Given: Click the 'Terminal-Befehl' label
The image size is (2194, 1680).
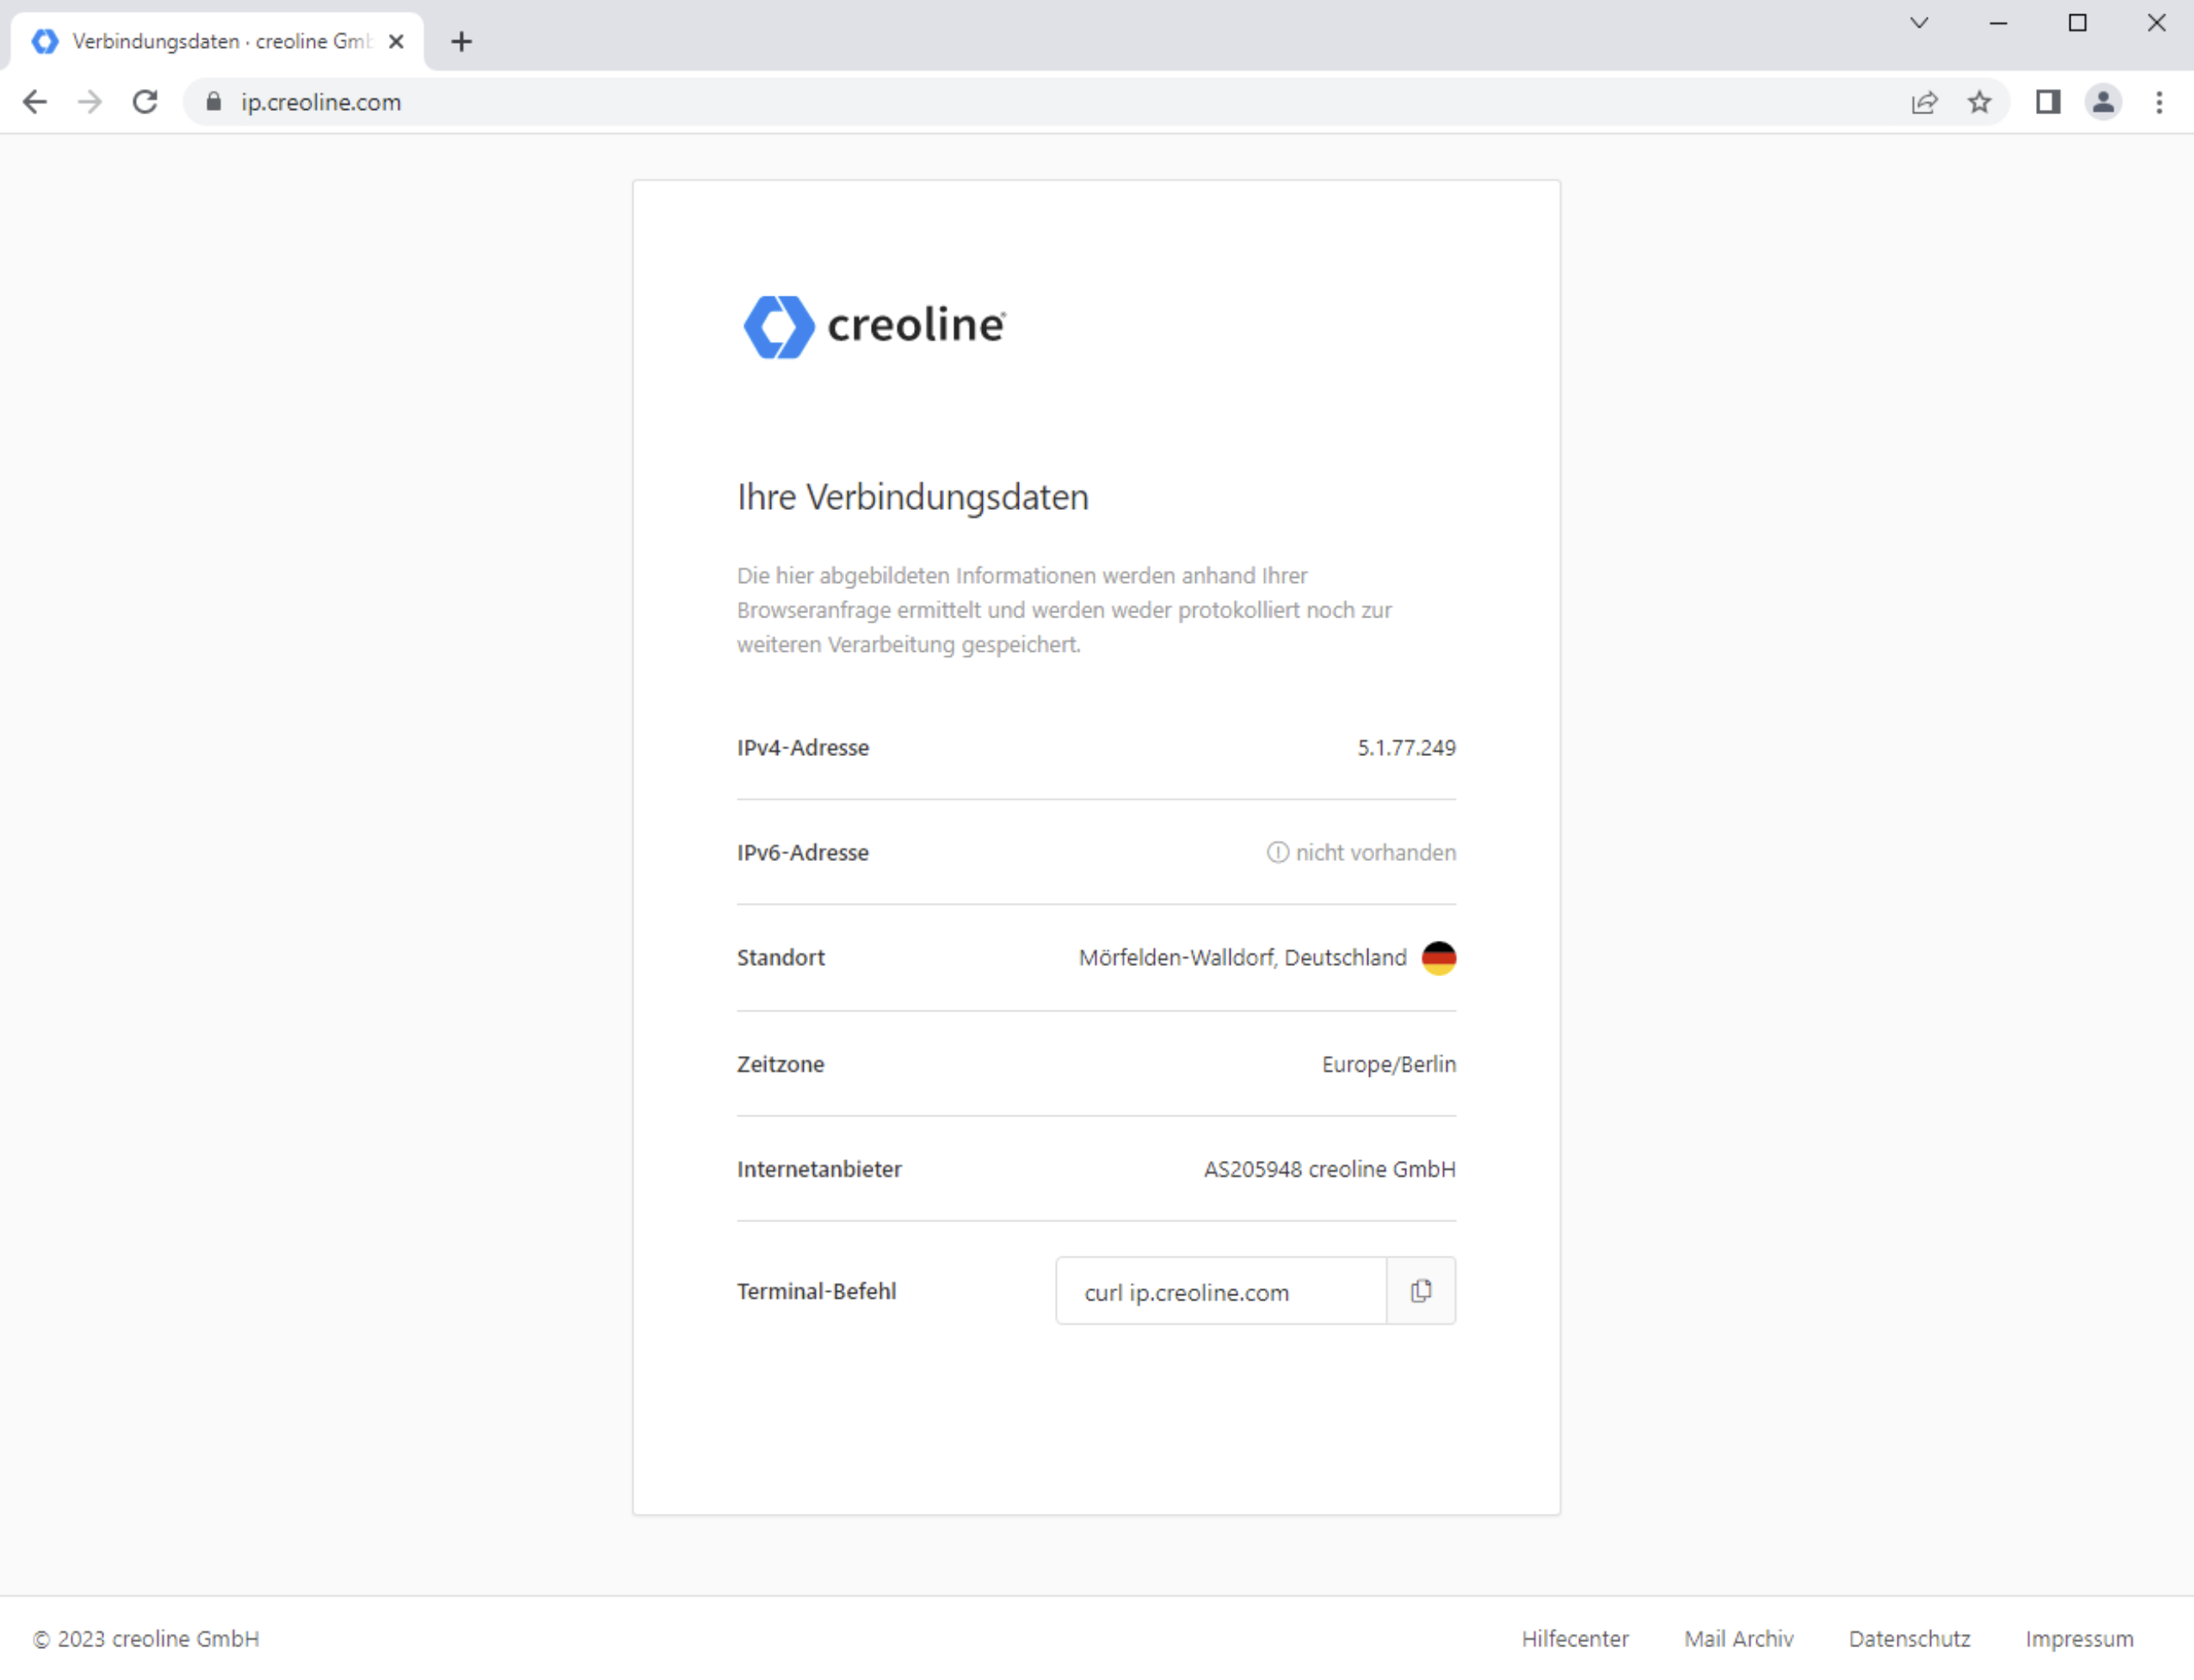Looking at the screenshot, I should click(x=816, y=1291).
